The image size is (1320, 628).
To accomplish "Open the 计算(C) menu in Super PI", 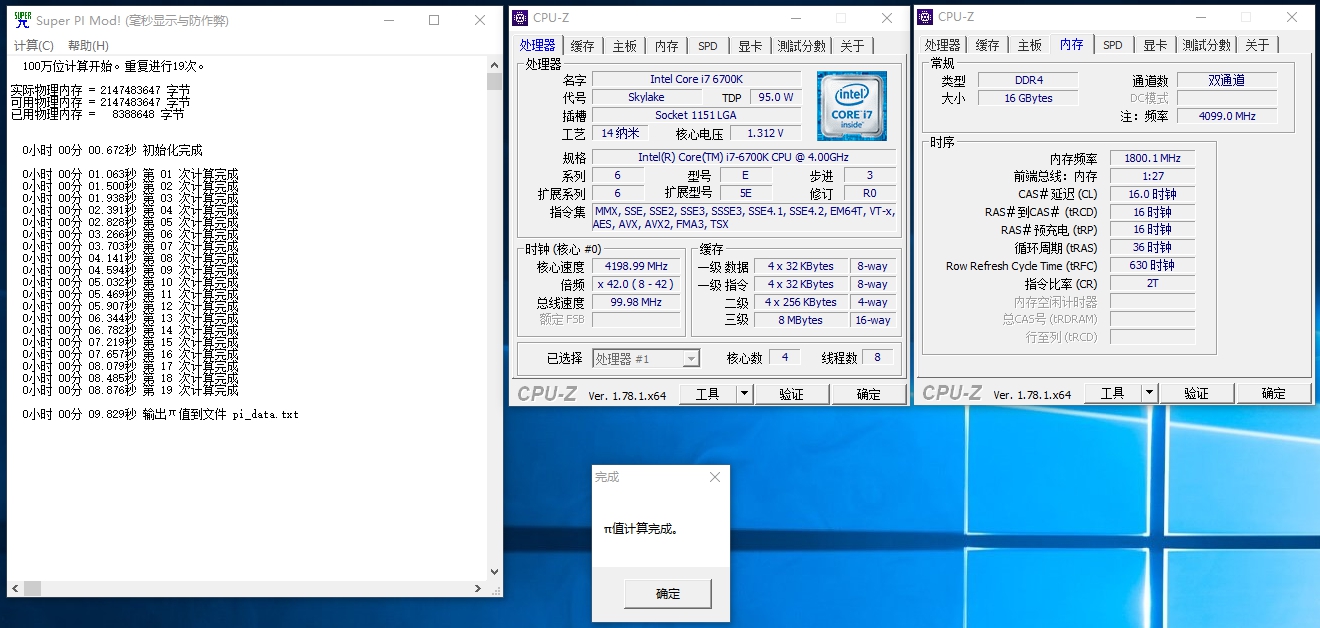I will pyautogui.click(x=33, y=44).
